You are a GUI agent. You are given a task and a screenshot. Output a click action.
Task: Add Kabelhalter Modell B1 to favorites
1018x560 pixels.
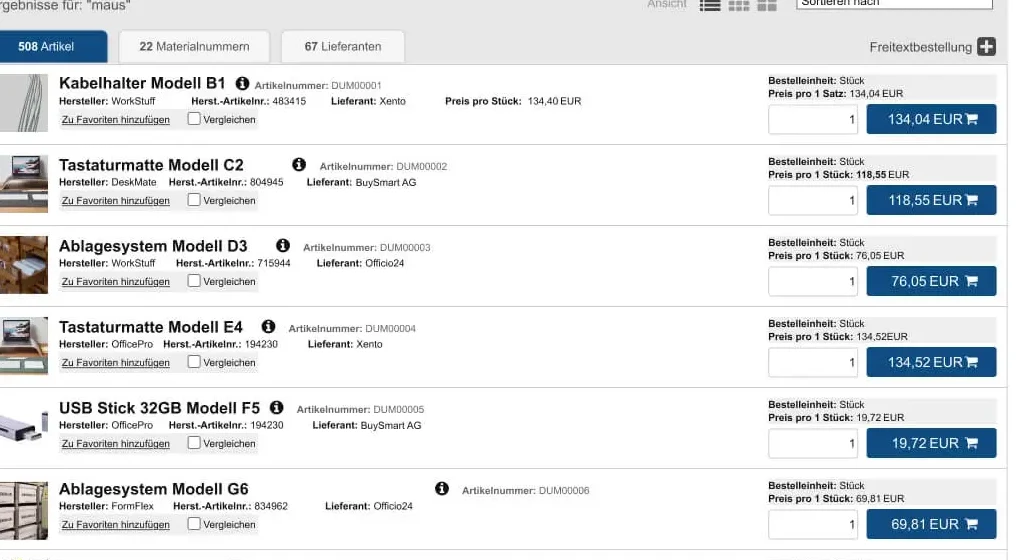(116, 119)
